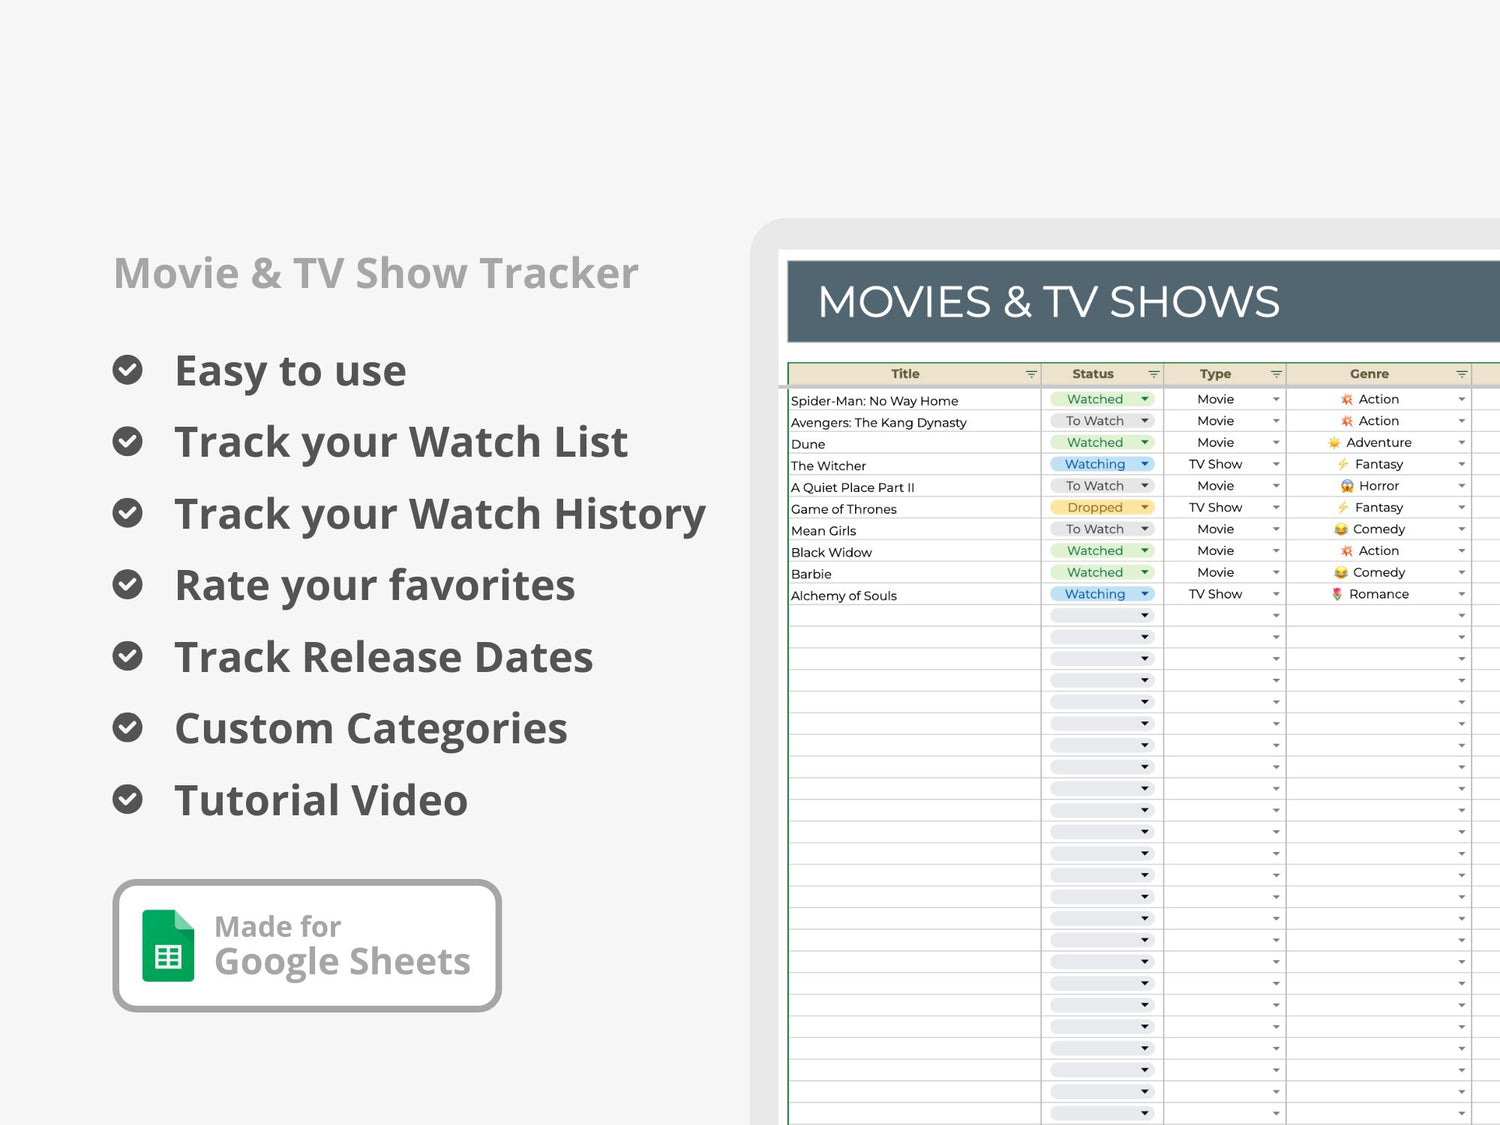Select the Game of Thrones title cell
The image size is (1500, 1125).
845,508
